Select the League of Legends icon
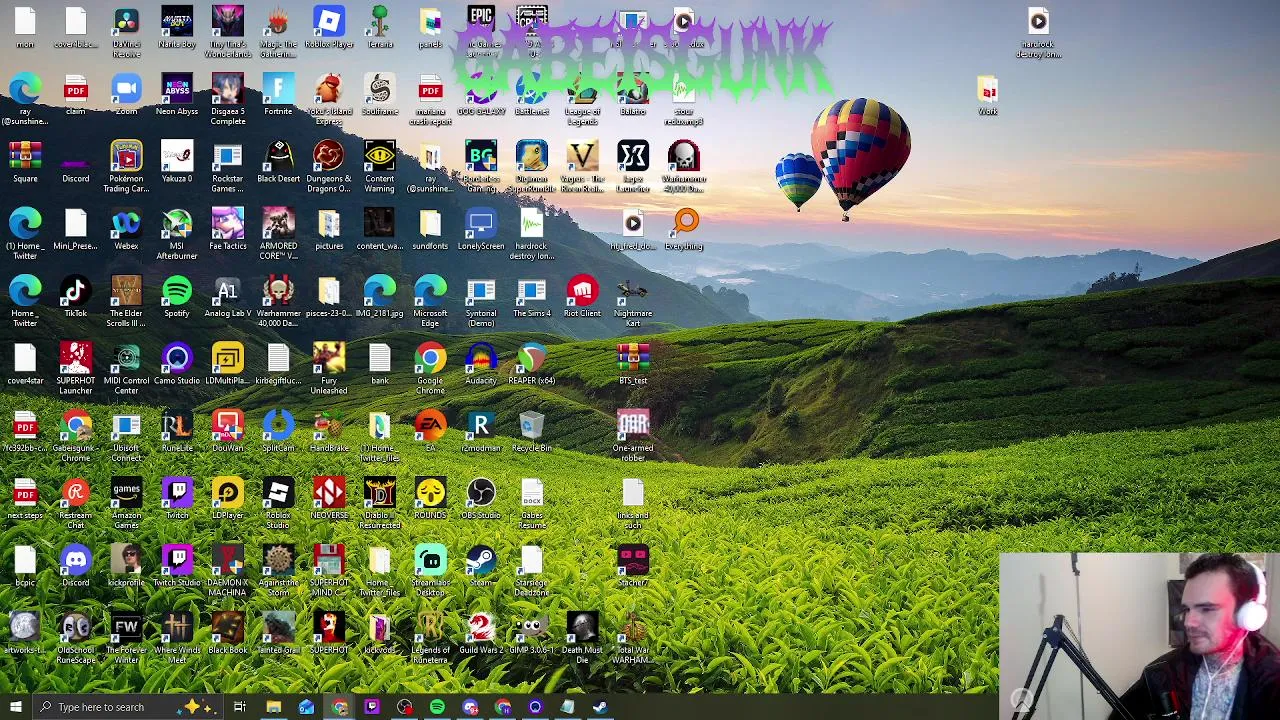This screenshot has width=1280, height=720. point(582,99)
